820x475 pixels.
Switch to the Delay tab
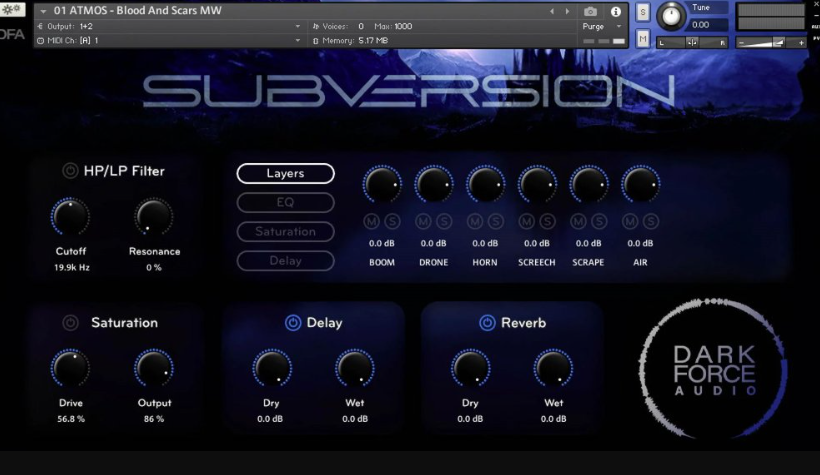tap(286, 261)
